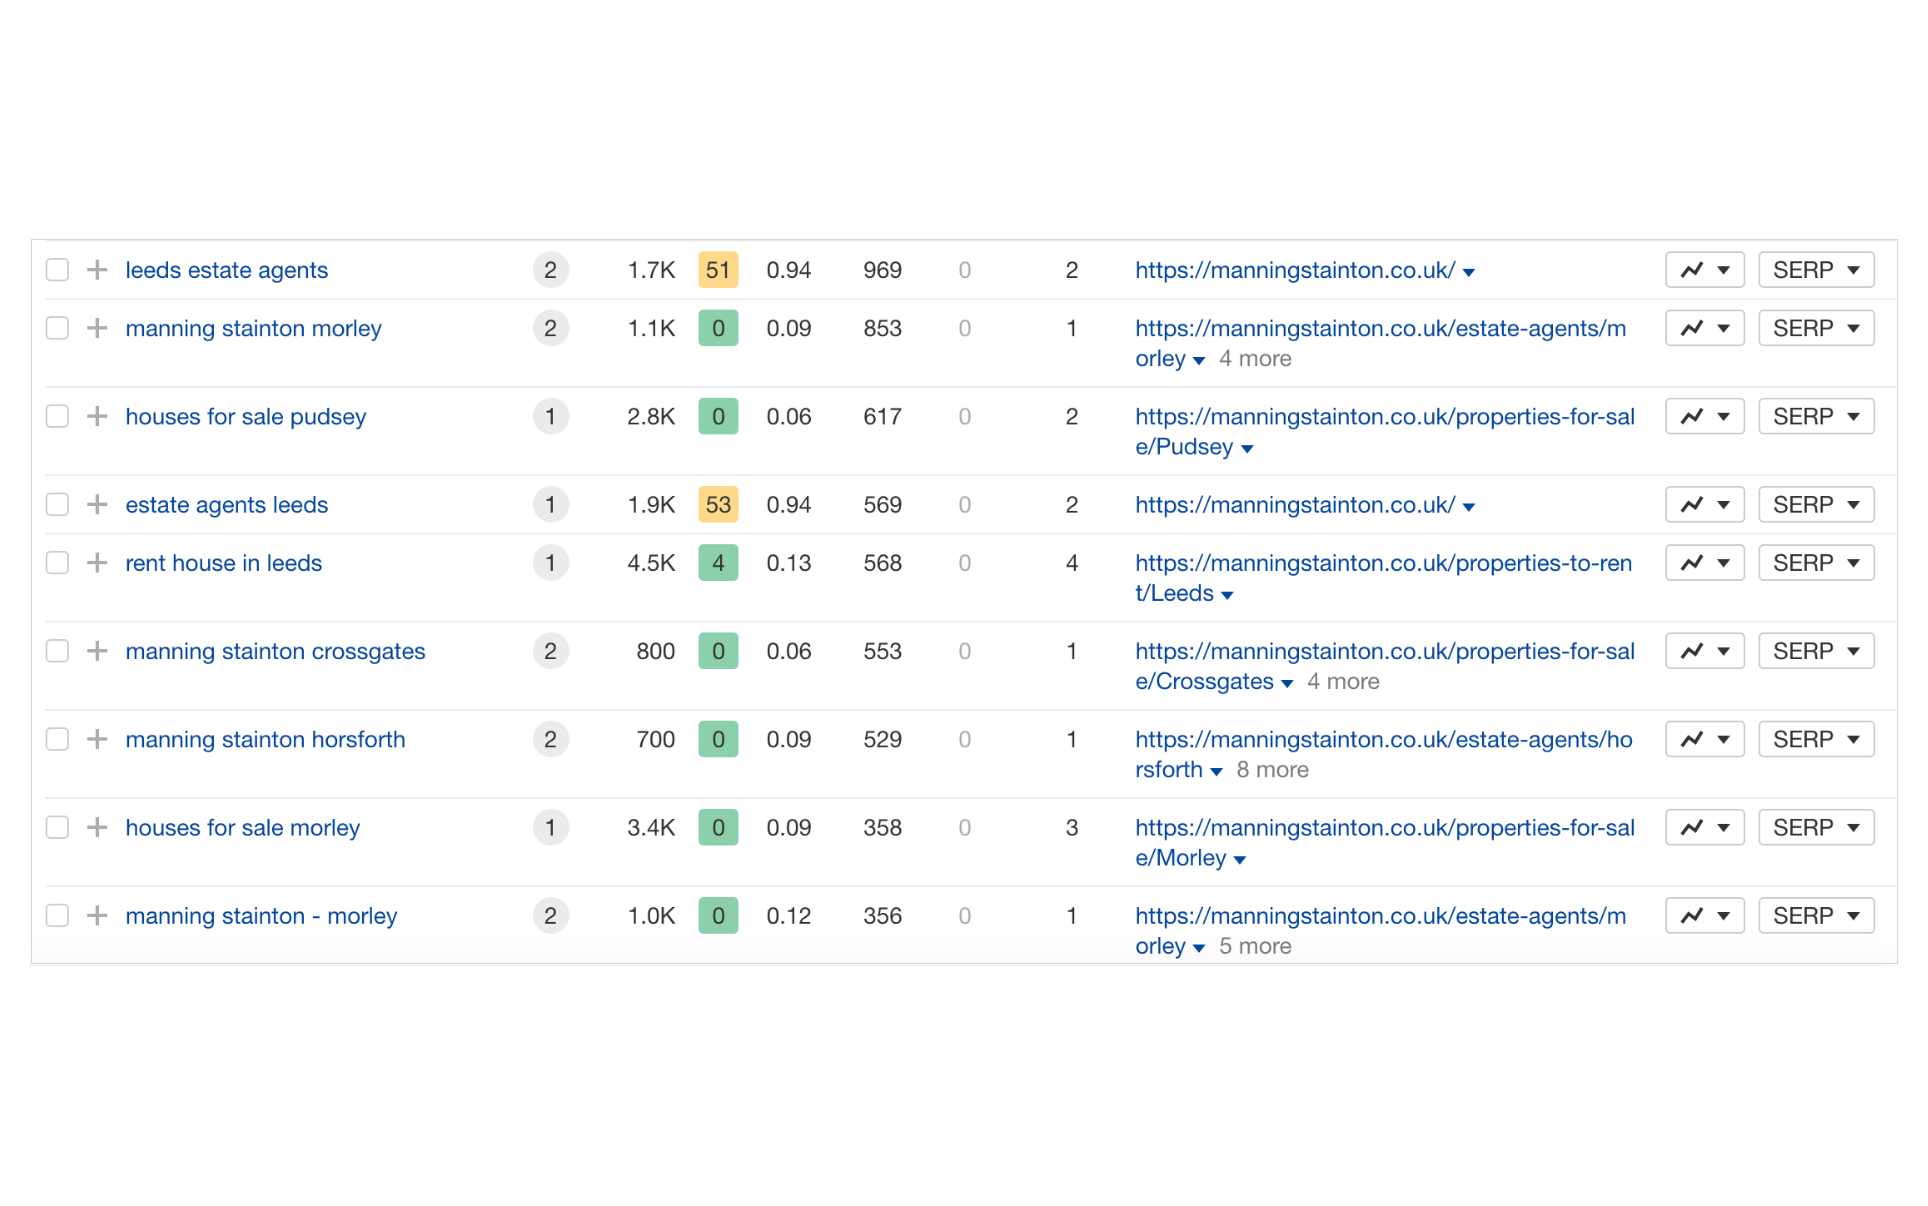Expand the plus icon for leeds estate agents
This screenshot has width=1928, height=1206.
coord(97,270)
